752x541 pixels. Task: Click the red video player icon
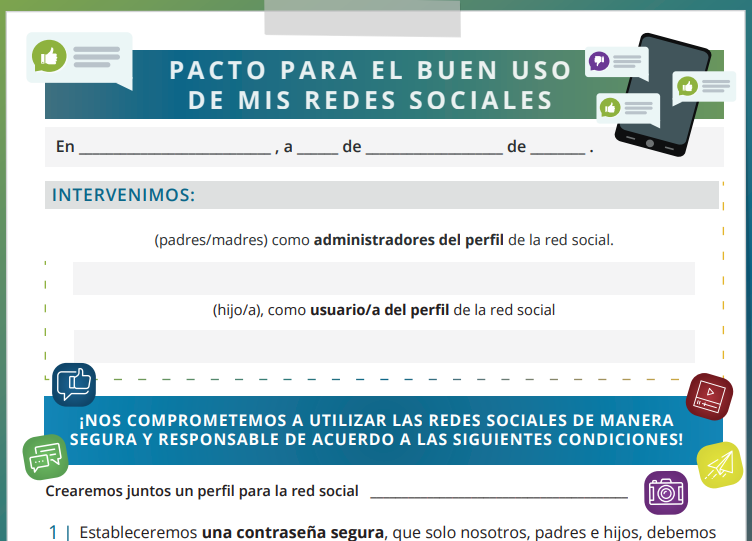click(709, 397)
